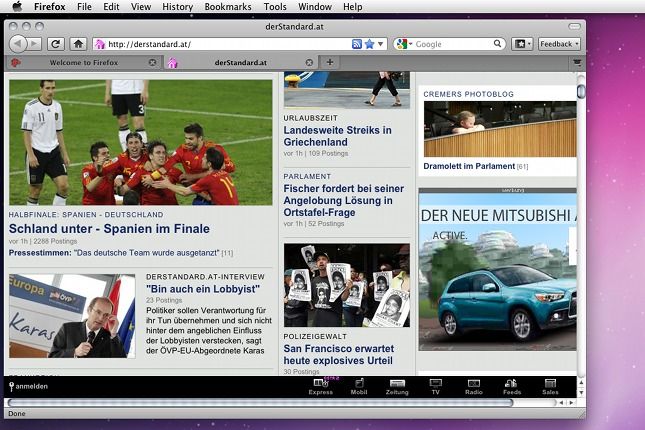Open the Help menu
This screenshot has width=645, height=430.
[353, 7]
